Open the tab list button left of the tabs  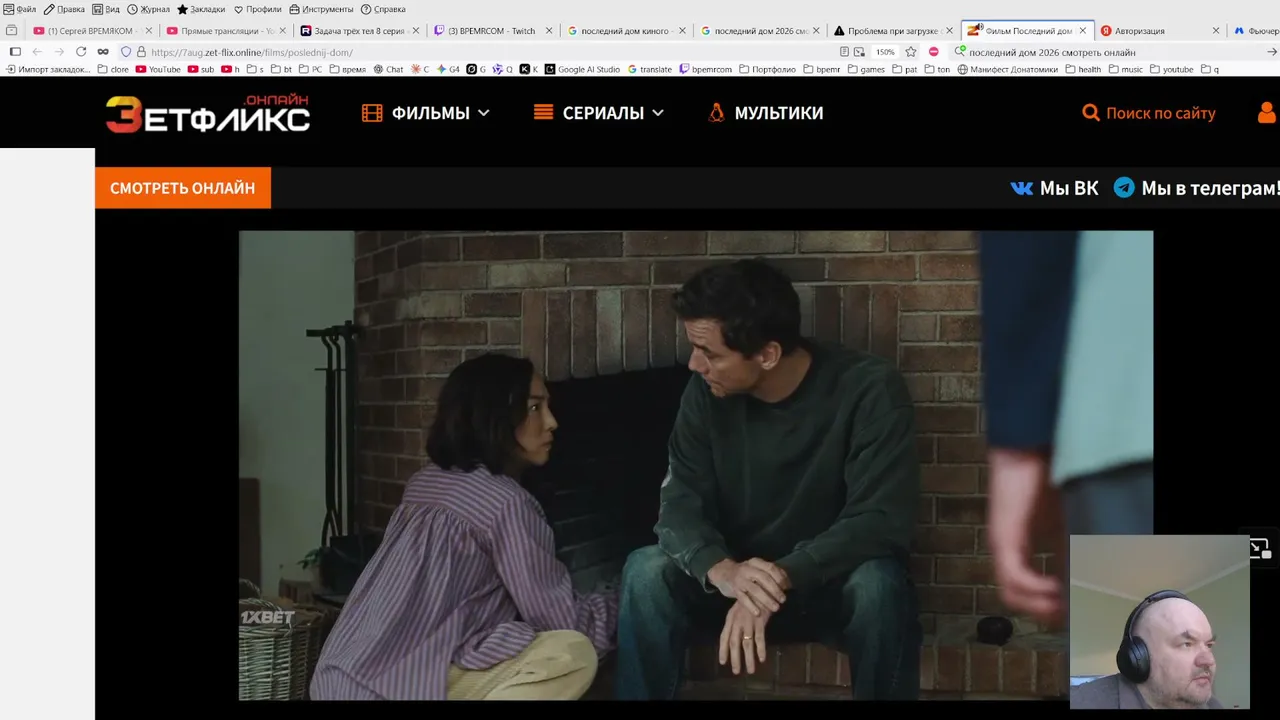tap(12, 31)
